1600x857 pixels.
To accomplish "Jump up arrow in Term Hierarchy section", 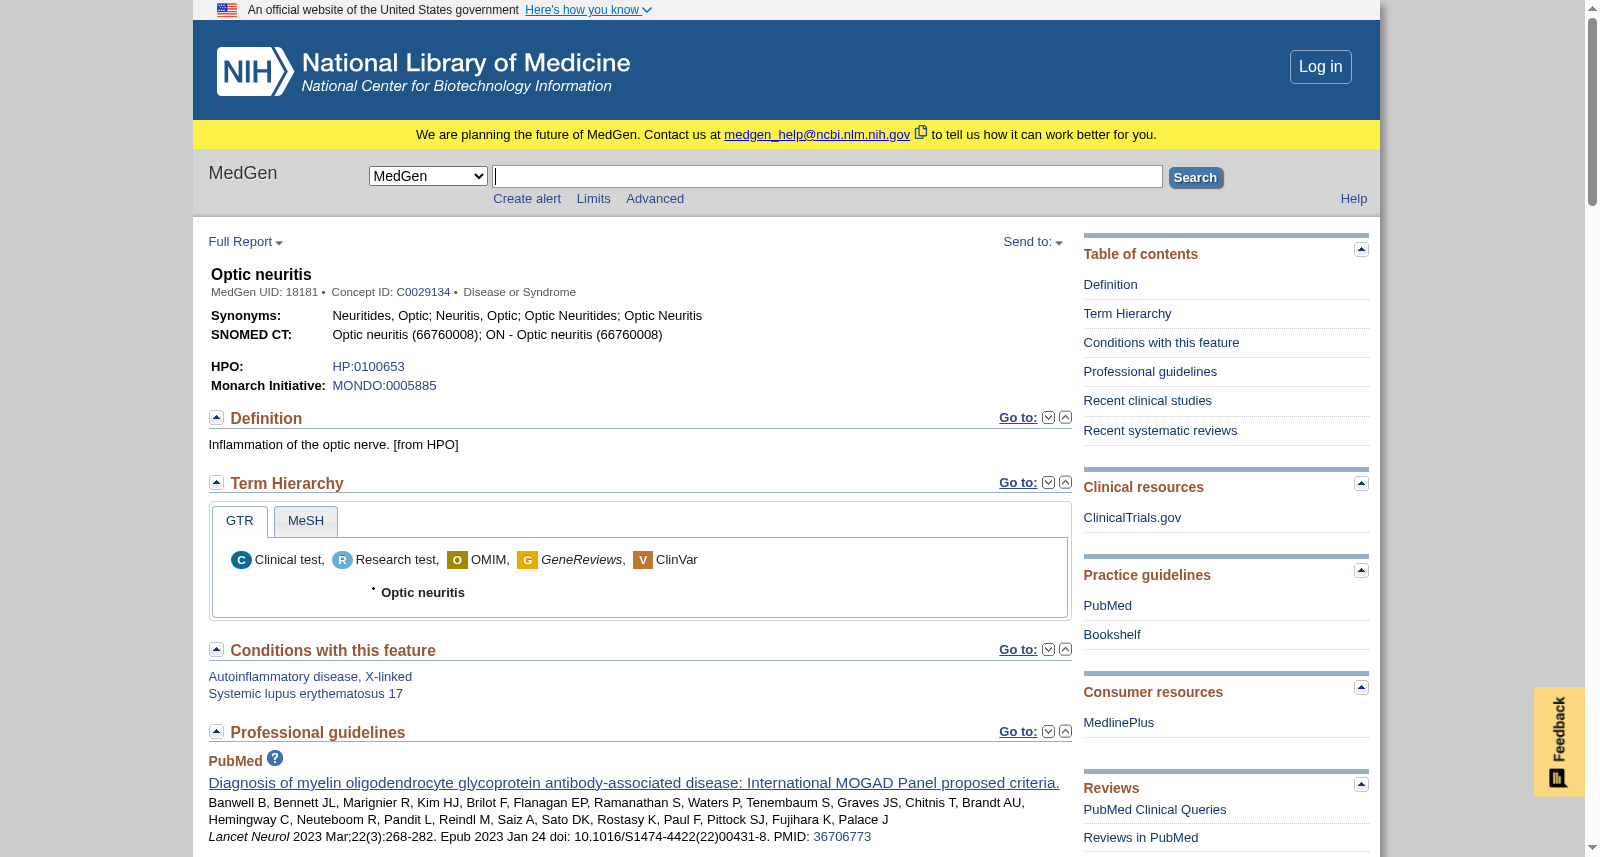I will 1065,483.
